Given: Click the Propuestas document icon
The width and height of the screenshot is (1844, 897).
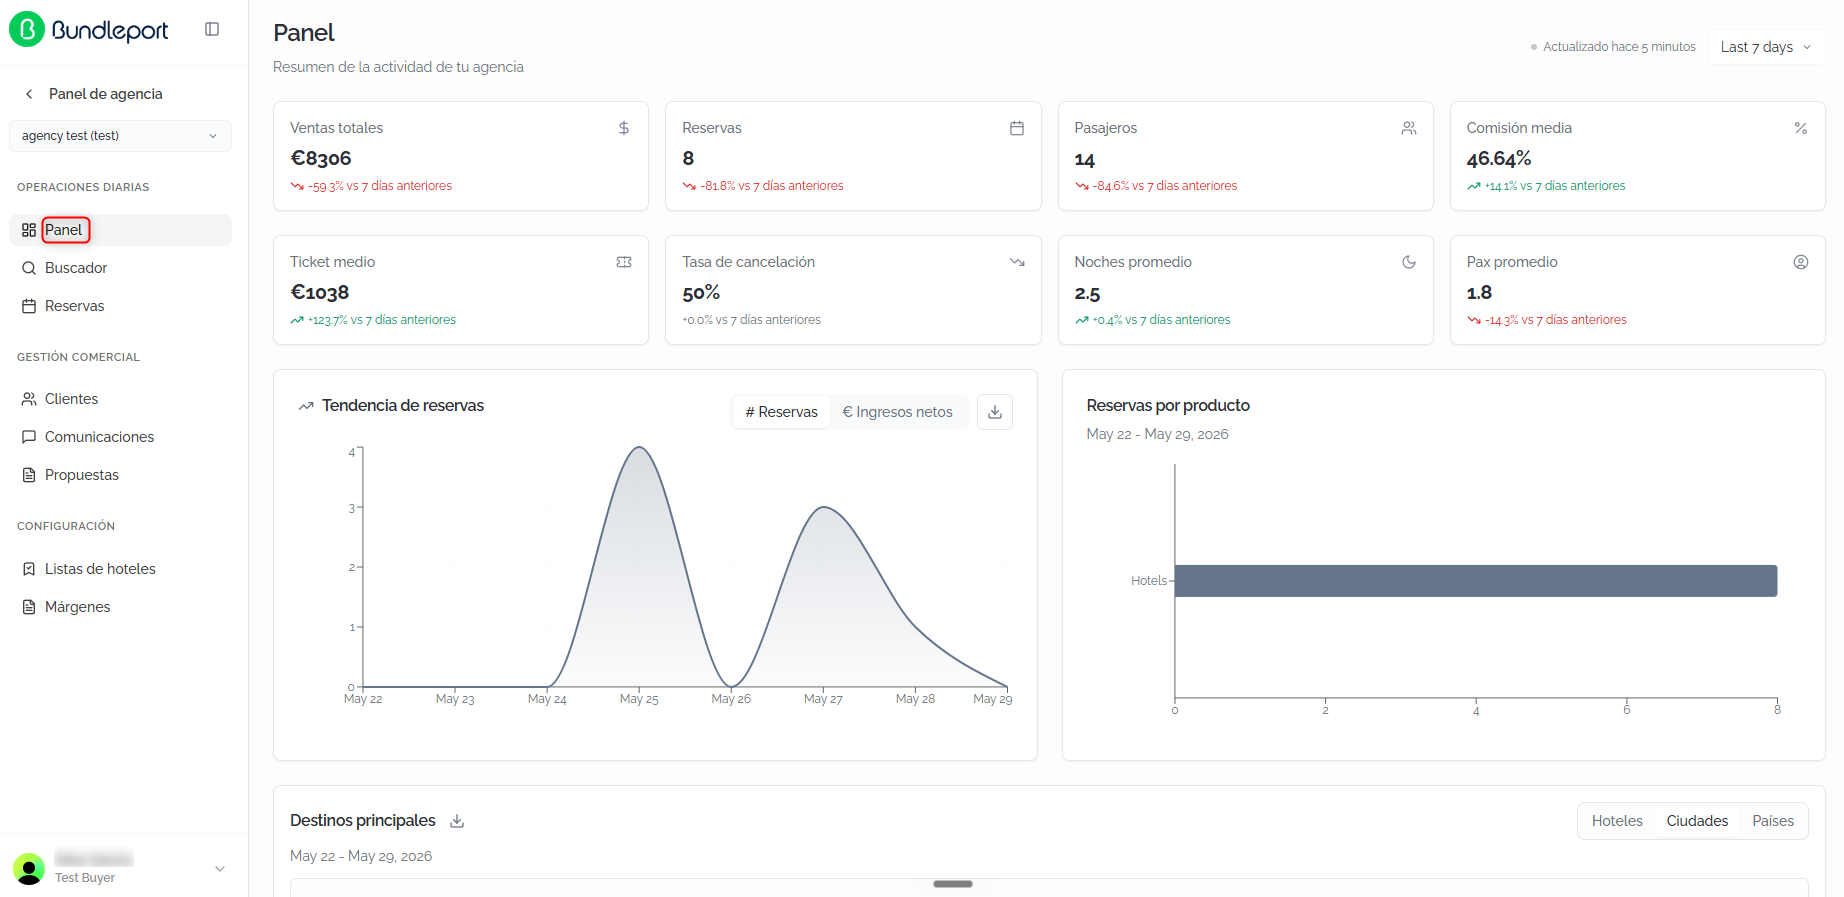Looking at the screenshot, I should point(29,475).
